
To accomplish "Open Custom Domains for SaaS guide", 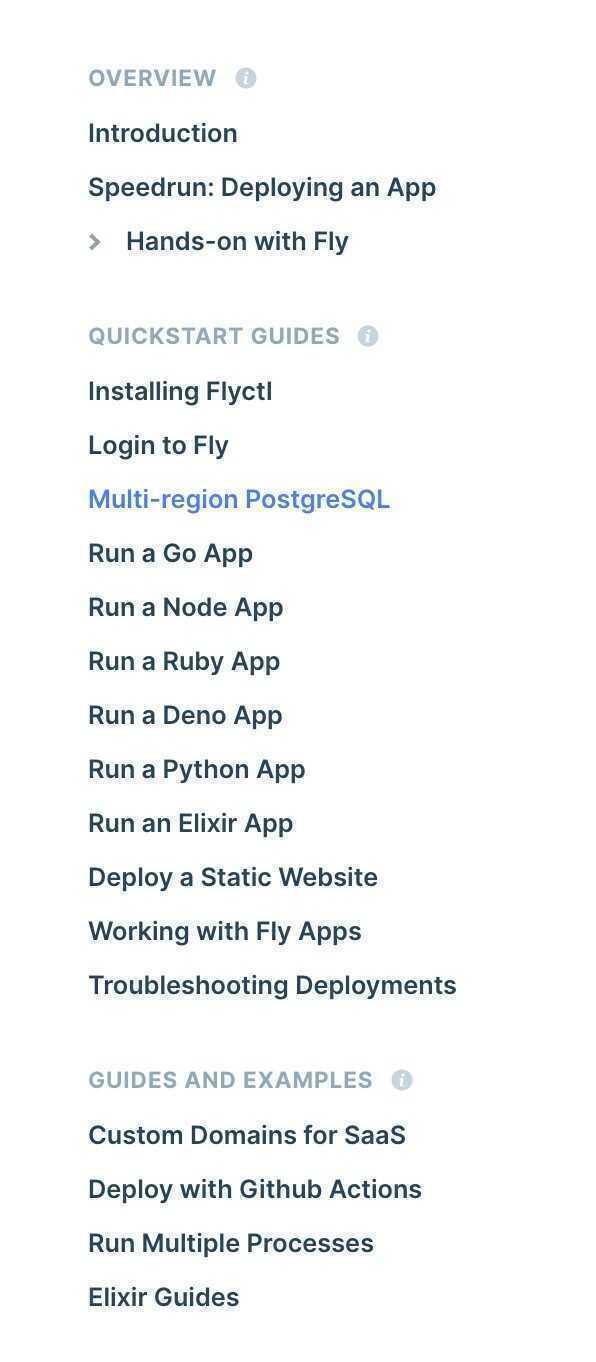I will (x=247, y=1135).
